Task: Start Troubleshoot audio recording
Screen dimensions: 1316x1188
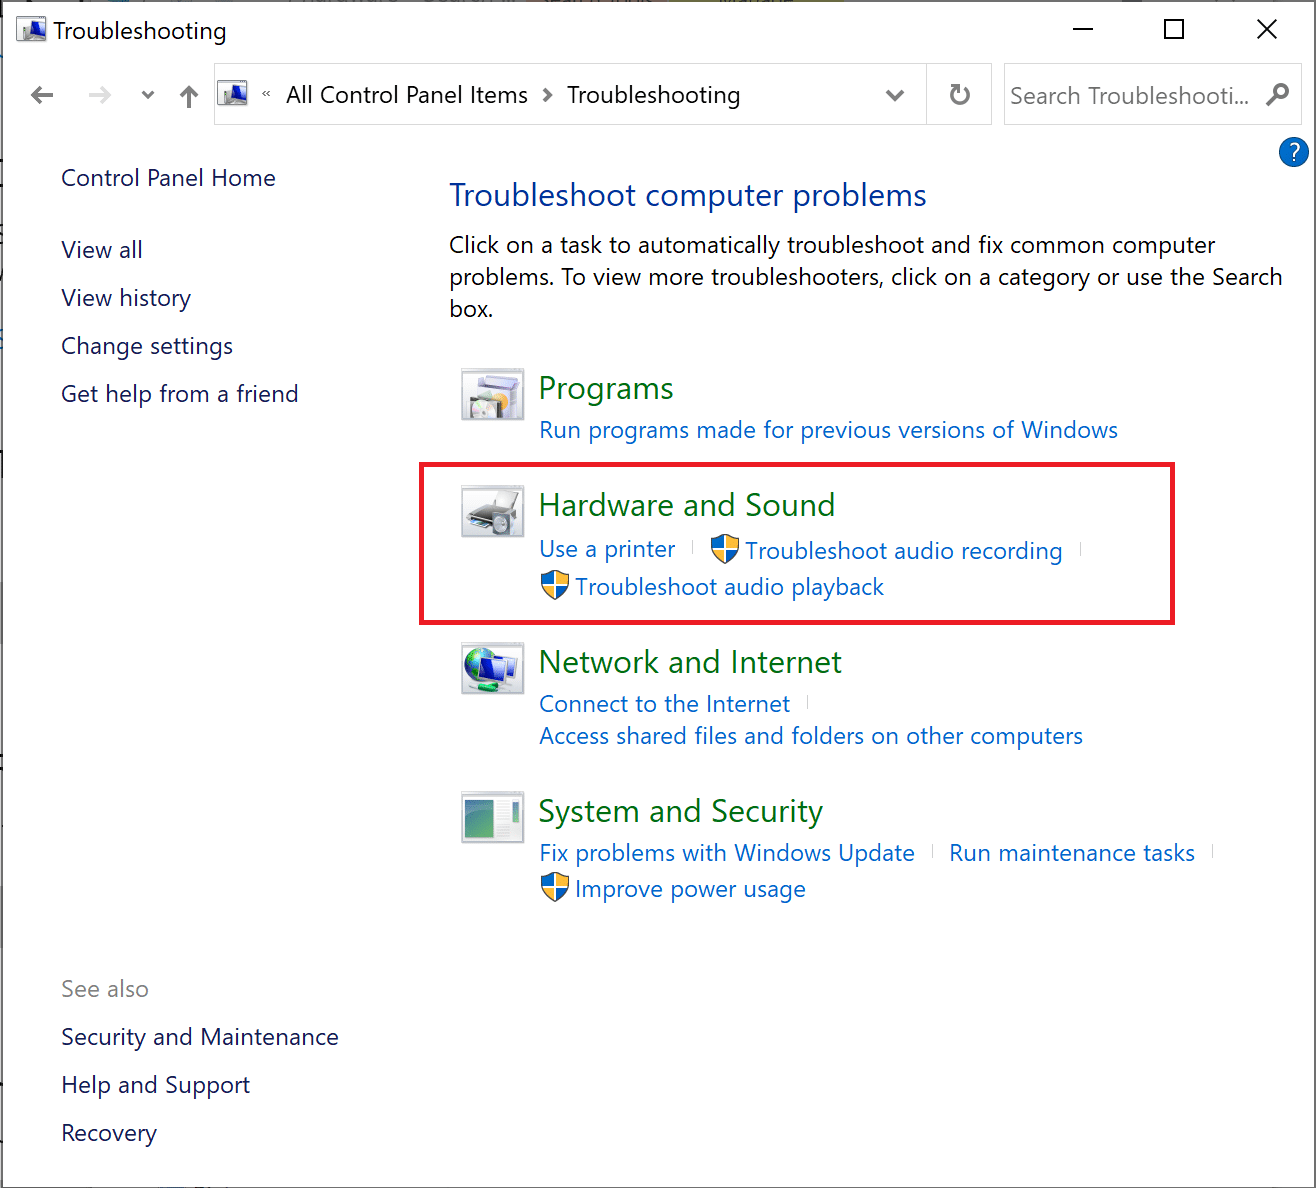Action: click(904, 551)
